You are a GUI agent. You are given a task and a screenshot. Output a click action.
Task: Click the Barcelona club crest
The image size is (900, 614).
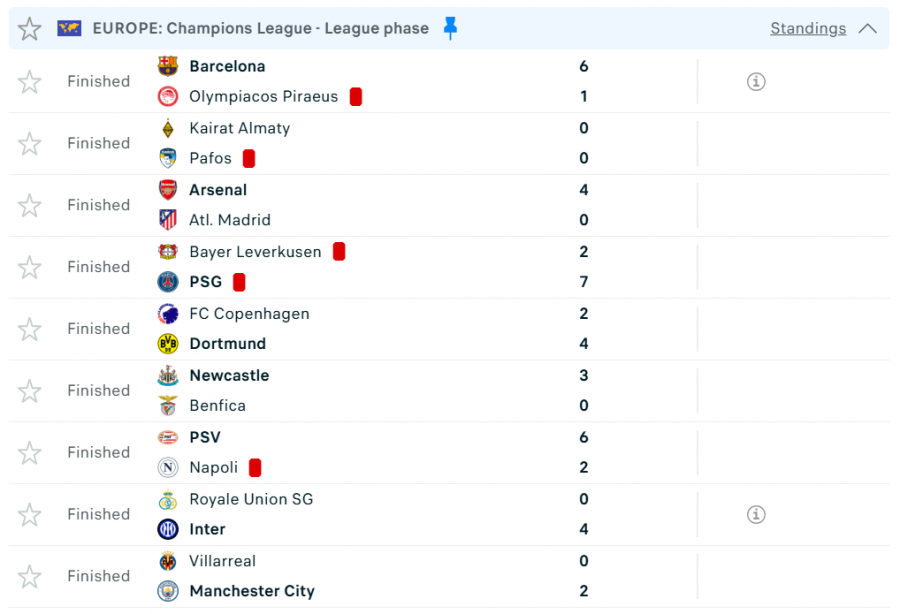pyautogui.click(x=168, y=66)
